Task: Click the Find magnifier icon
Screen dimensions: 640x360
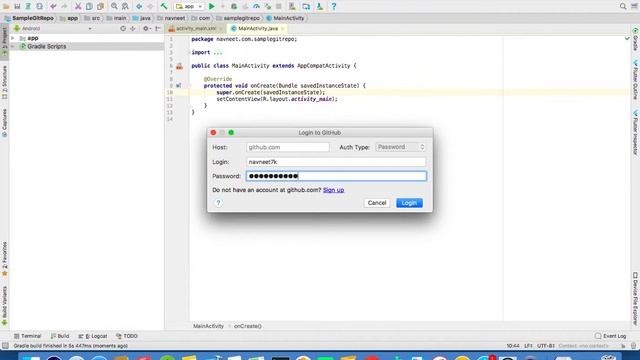Action: pos(114,6)
